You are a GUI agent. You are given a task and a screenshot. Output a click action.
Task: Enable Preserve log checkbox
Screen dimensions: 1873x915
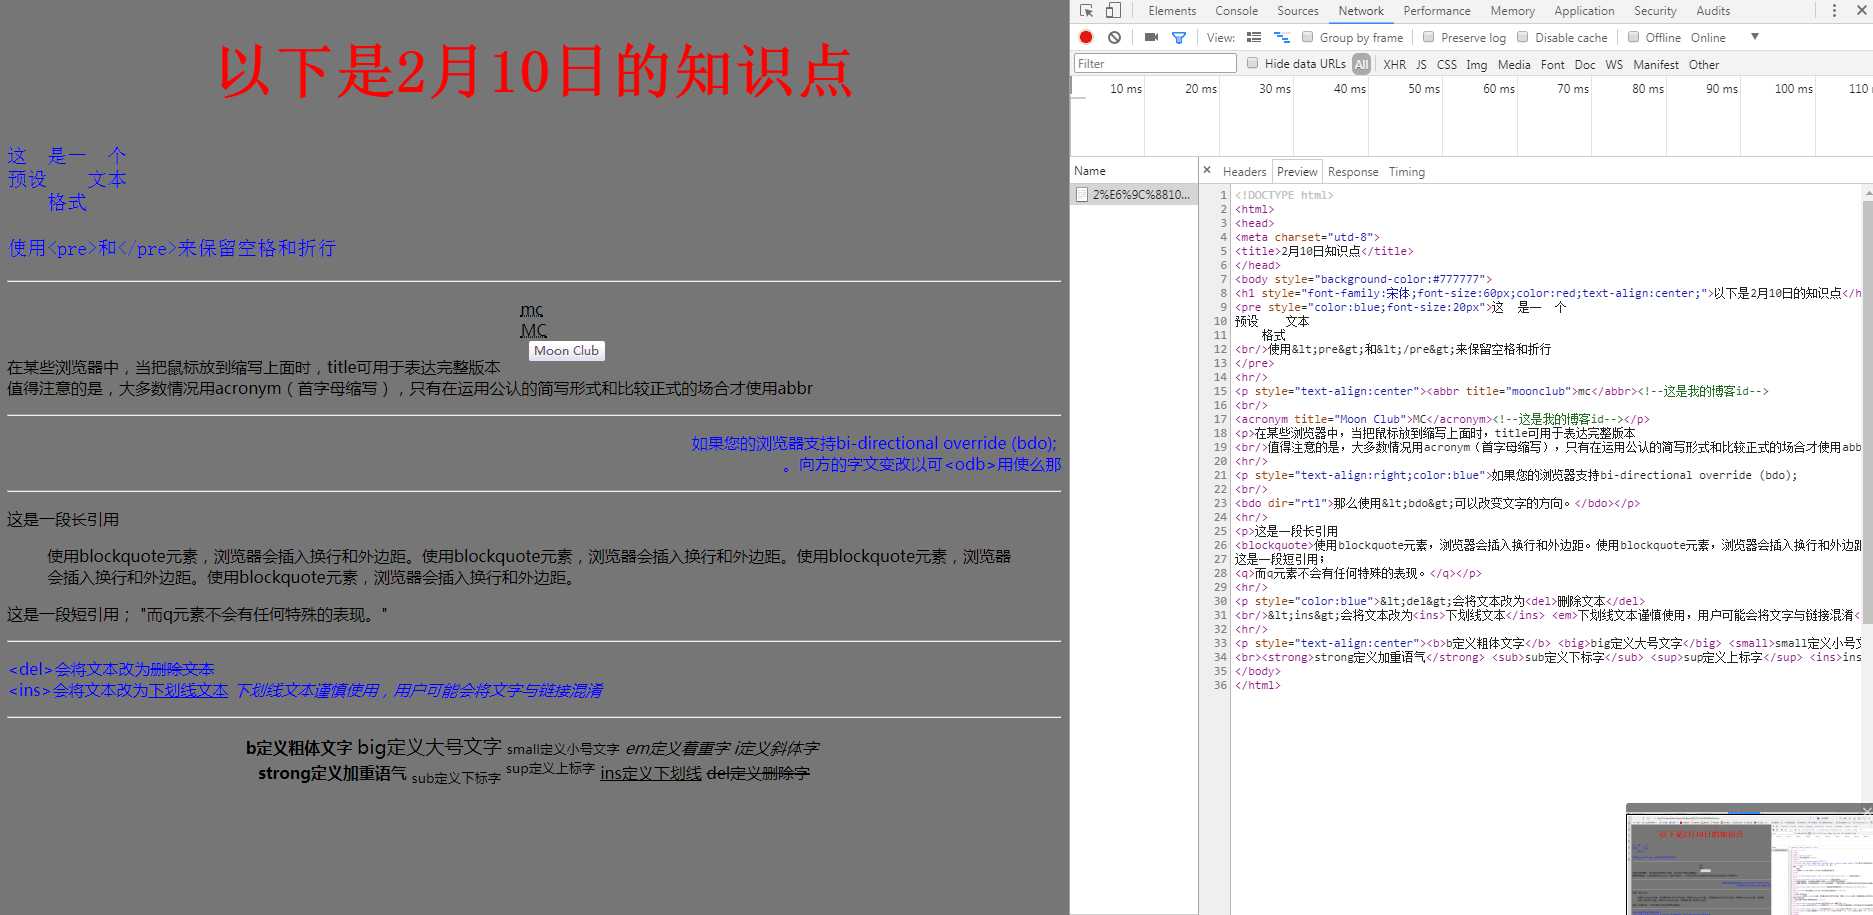point(1429,37)
